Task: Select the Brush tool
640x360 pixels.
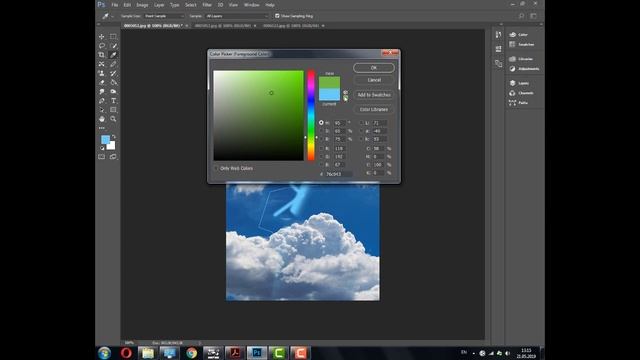Action: click(113, 64)
